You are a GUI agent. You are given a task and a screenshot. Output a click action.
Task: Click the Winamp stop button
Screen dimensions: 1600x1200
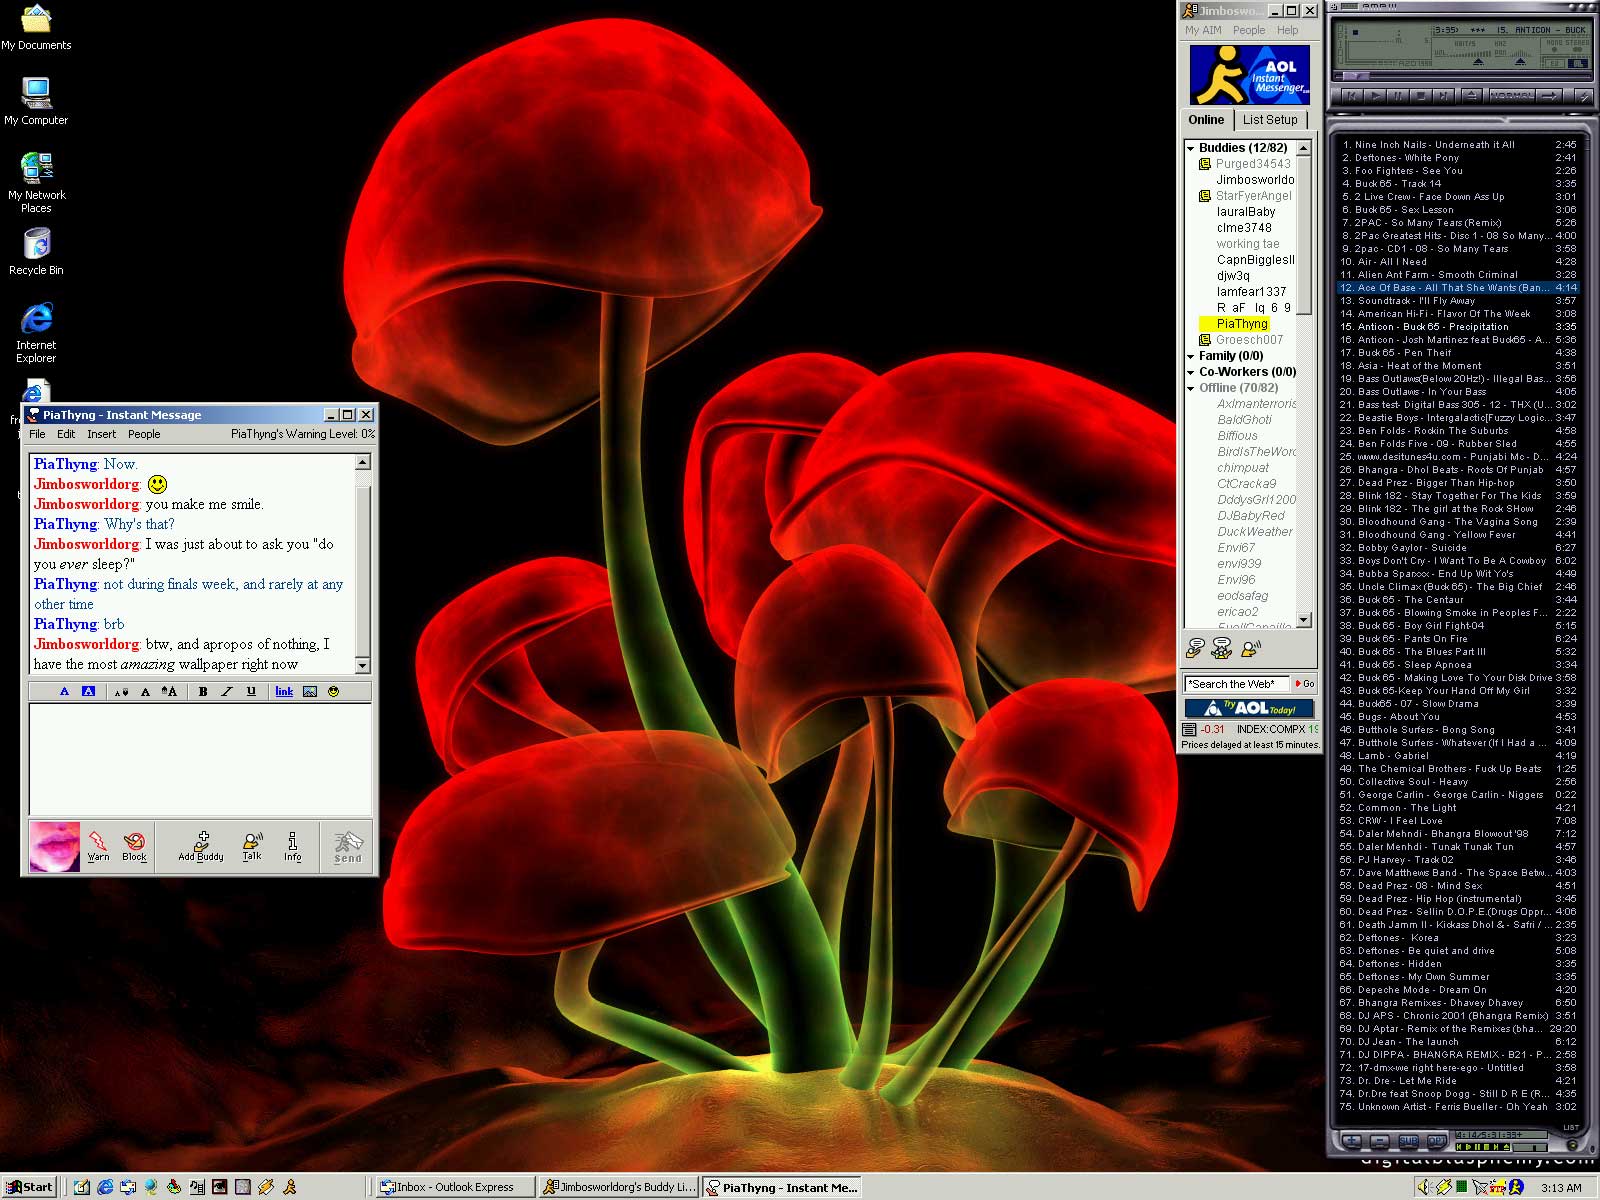click(1420, 96)
